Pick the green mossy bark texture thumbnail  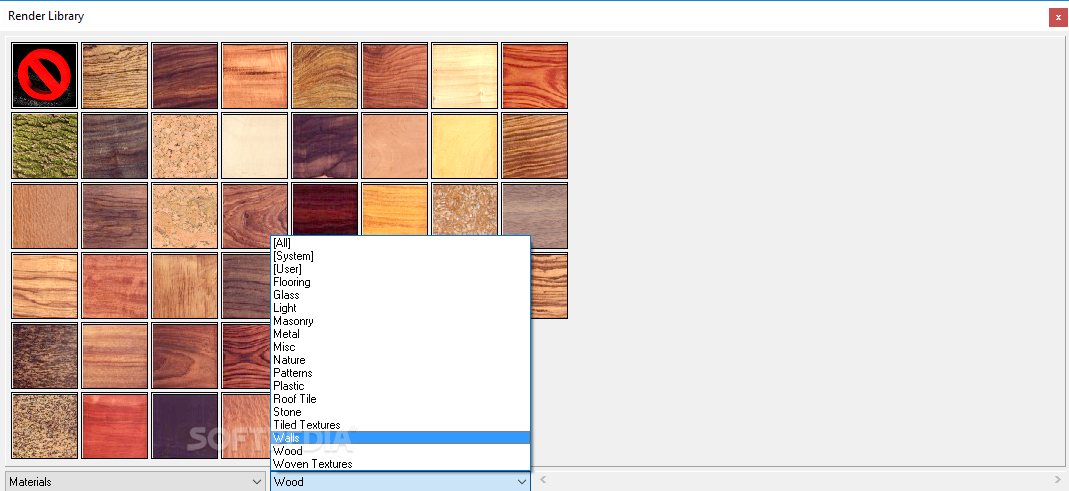point(44,146)
